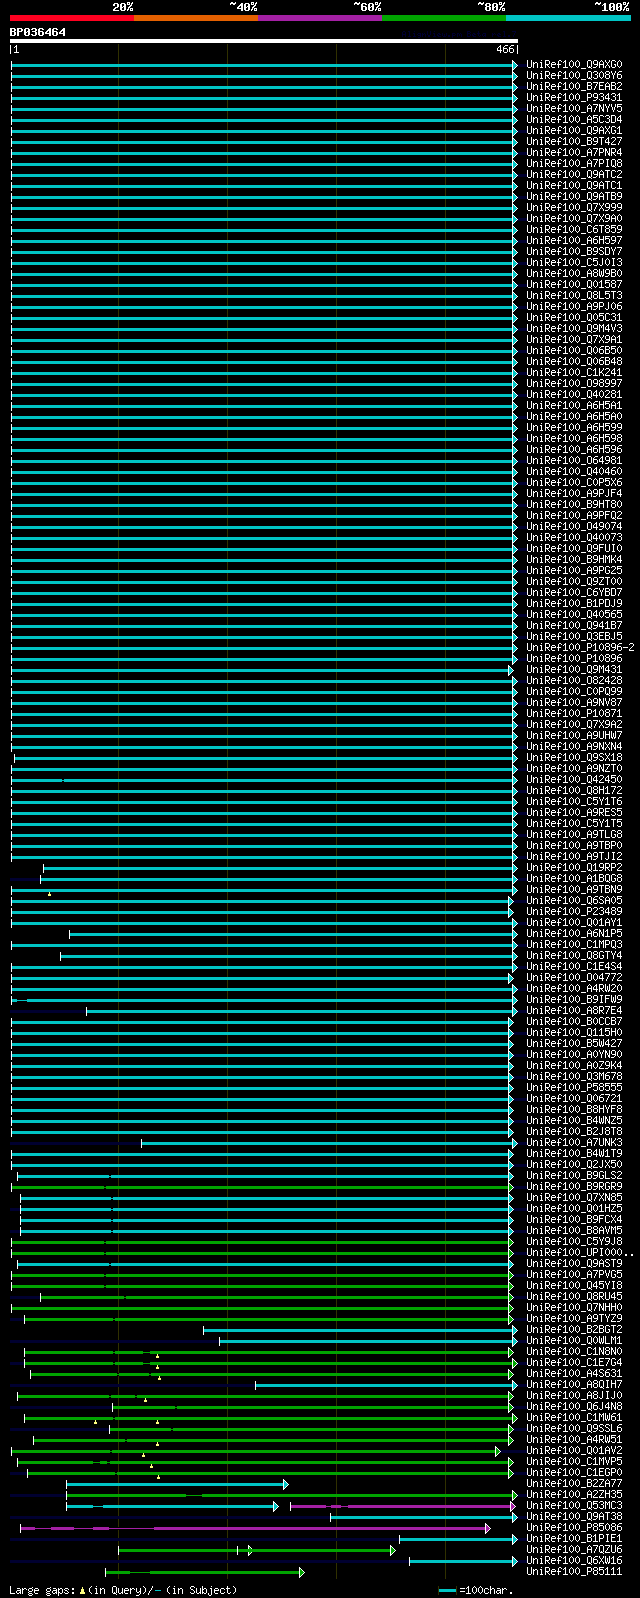Select label UniRef100_C1K241
Viewport: 640px width, 1598px height.
tap(574, 373)
